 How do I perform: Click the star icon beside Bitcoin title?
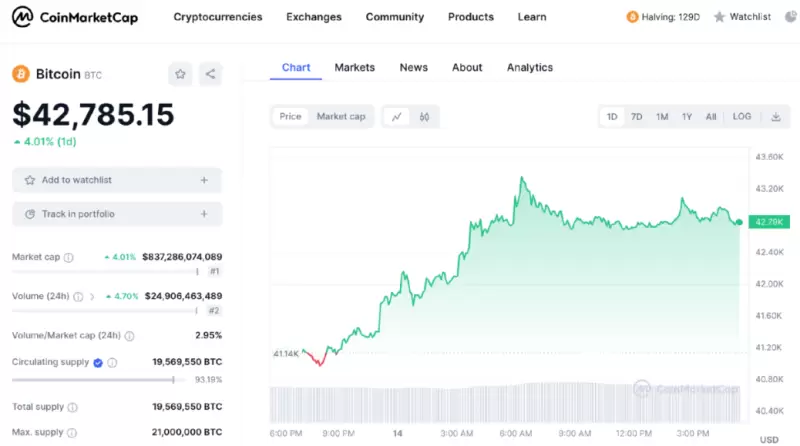pyautogui.click(x=180, y=74)
